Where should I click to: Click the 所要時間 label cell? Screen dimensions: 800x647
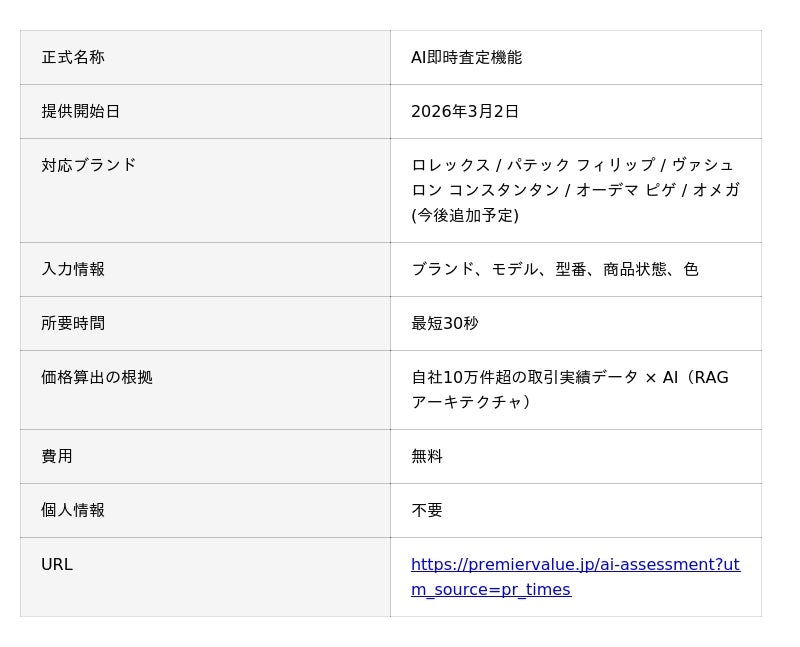pos(73,324)
